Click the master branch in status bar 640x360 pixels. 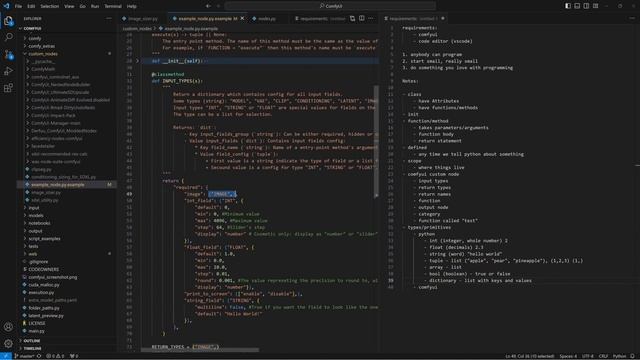point(24,356)
